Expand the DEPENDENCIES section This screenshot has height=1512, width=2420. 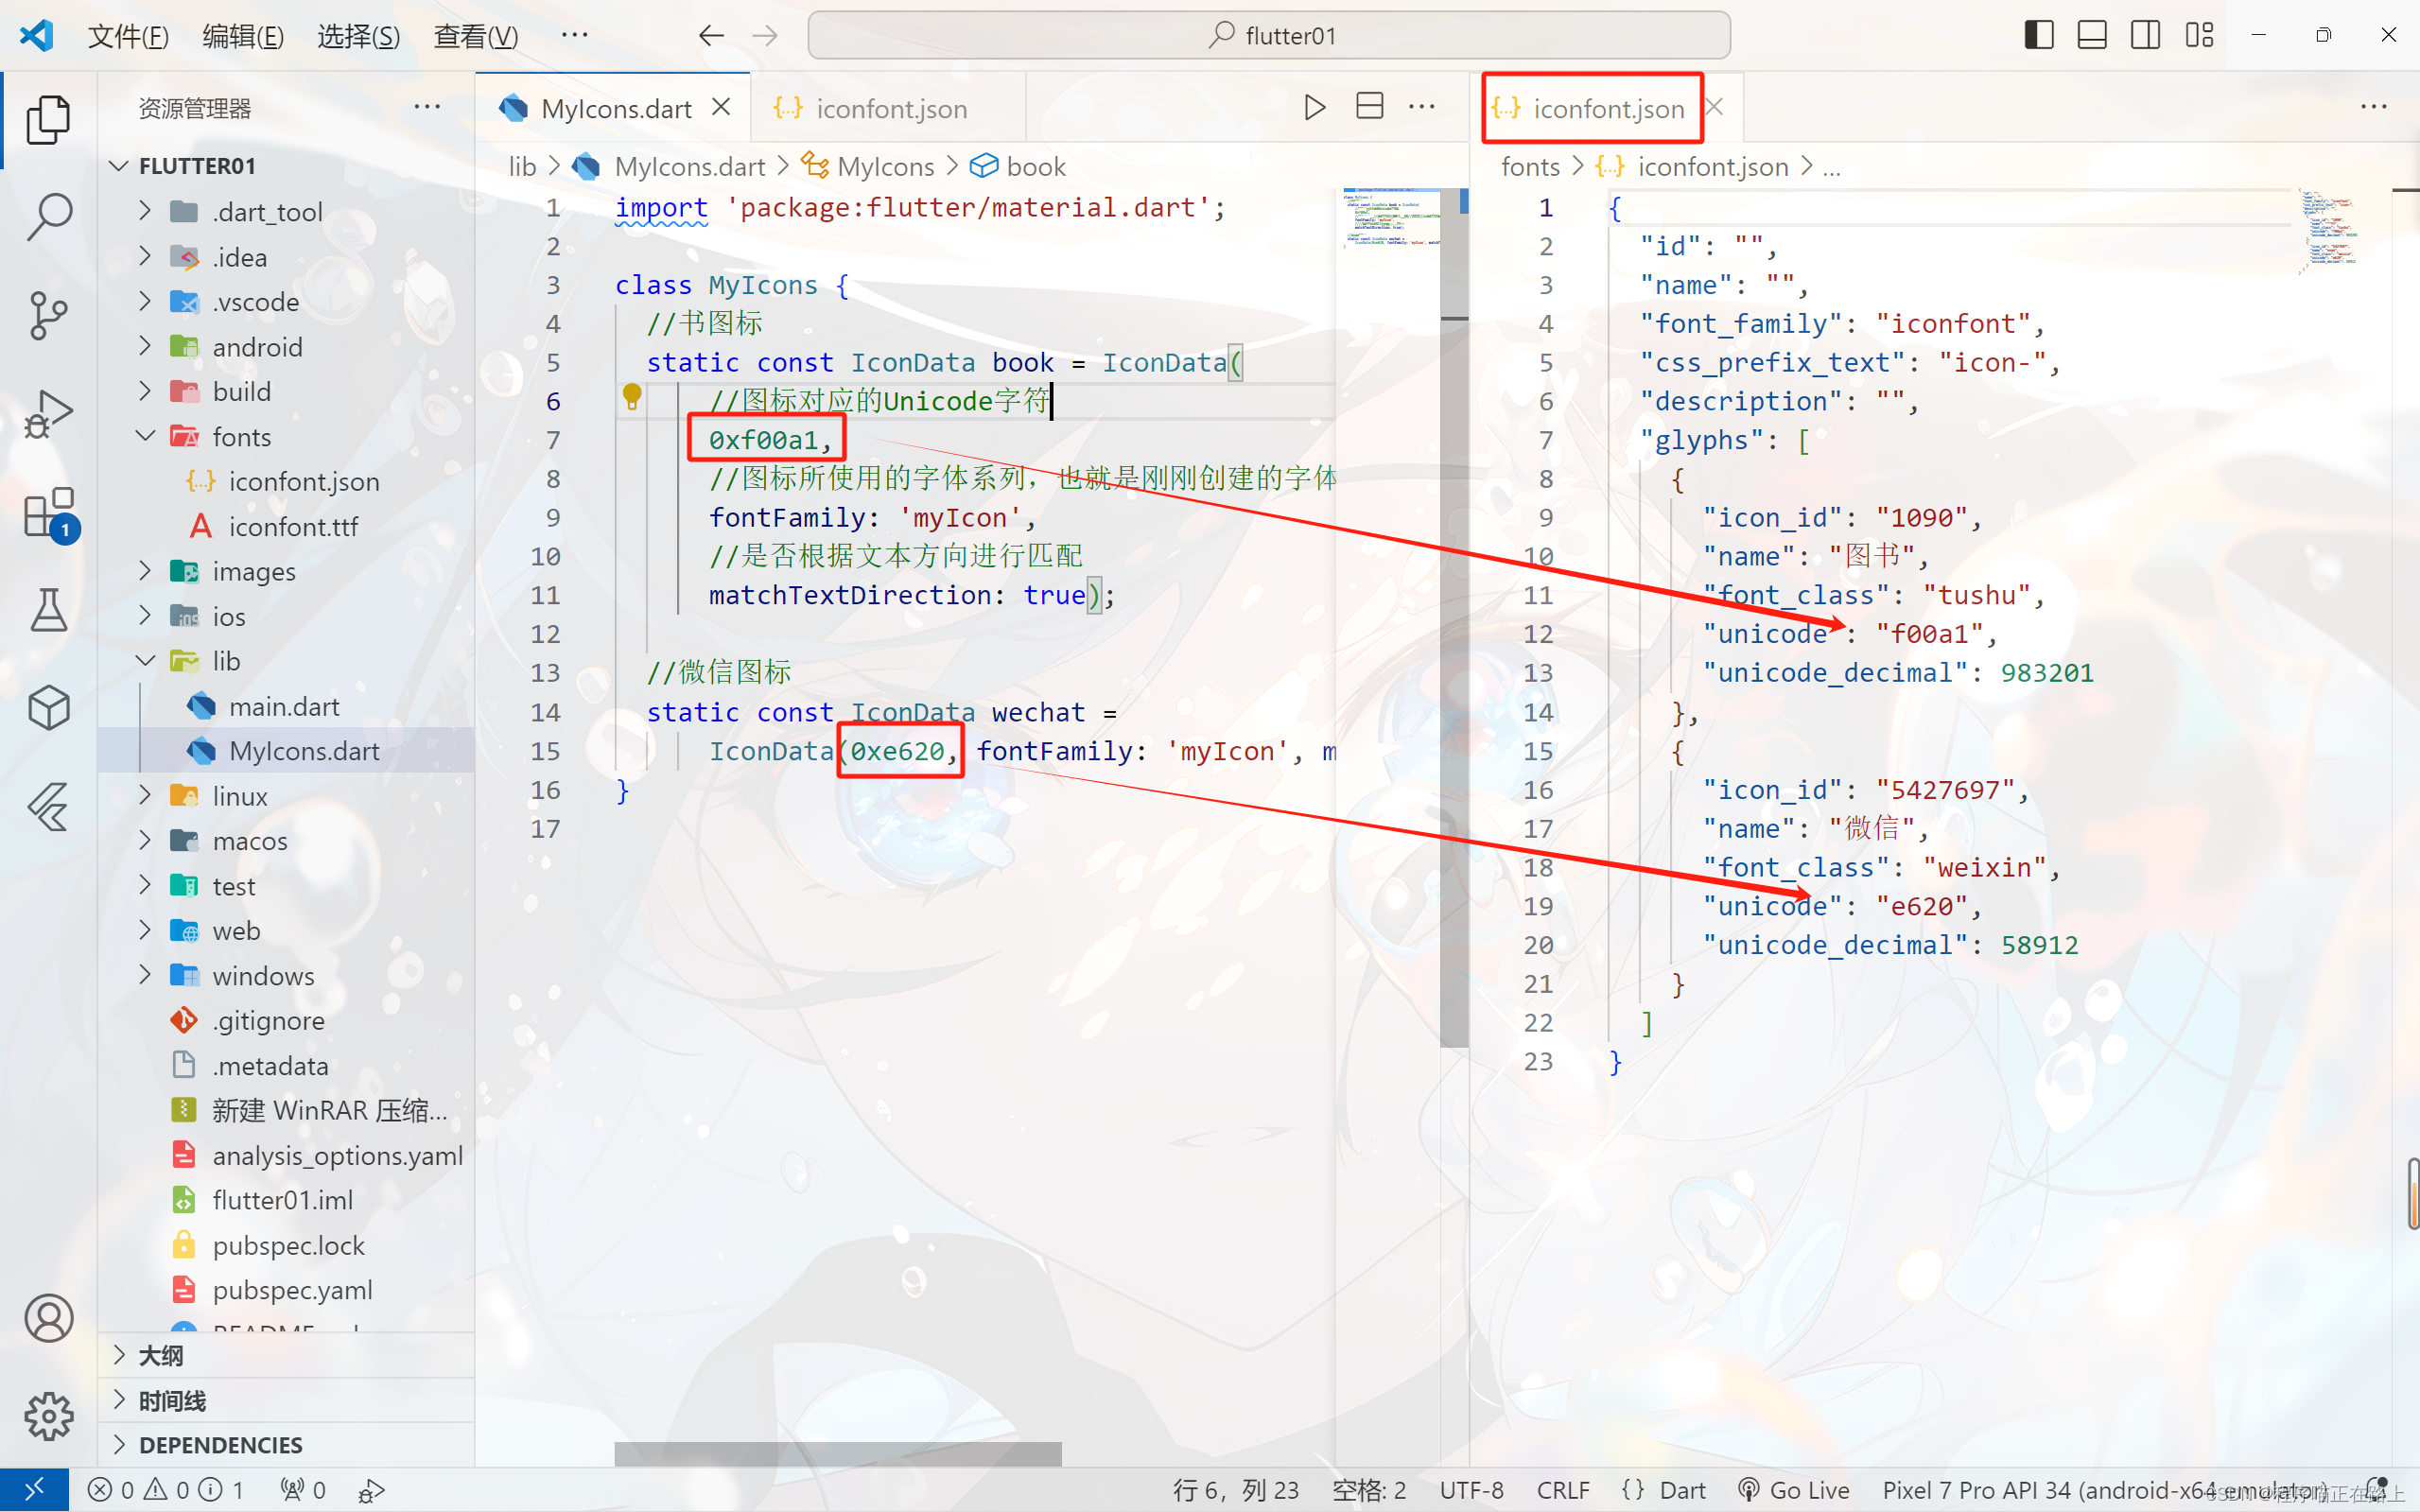[220, 1445]
